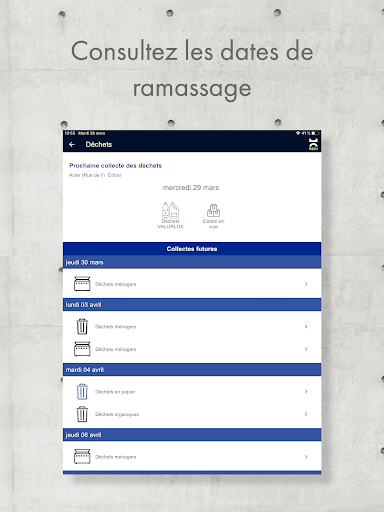Select the Déchets VALORLUX bottles icon
The width and height of the screenshot is (384, 512).
[170, 211]
